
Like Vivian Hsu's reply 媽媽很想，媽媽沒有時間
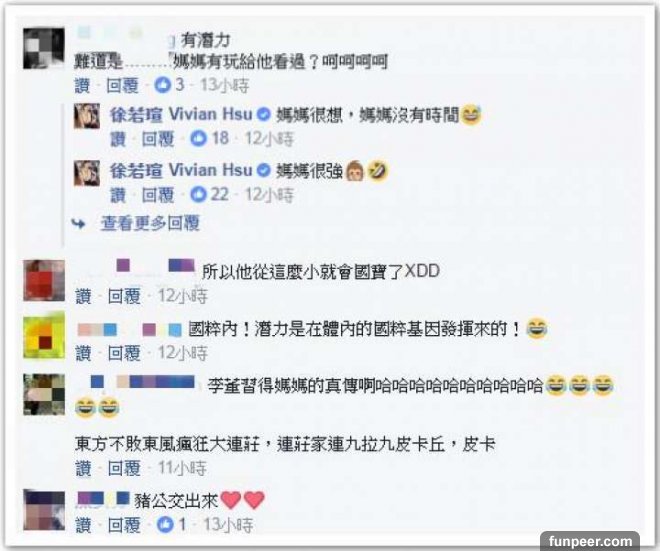coord(118,138)
